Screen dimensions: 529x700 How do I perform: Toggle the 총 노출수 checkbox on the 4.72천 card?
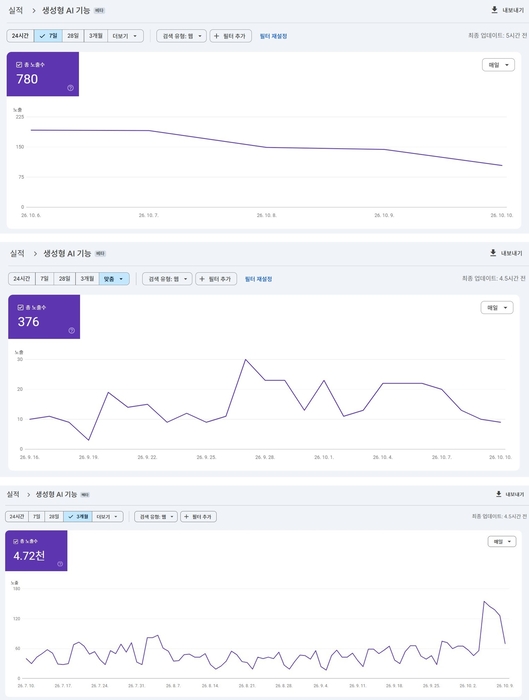pos(16,541)
